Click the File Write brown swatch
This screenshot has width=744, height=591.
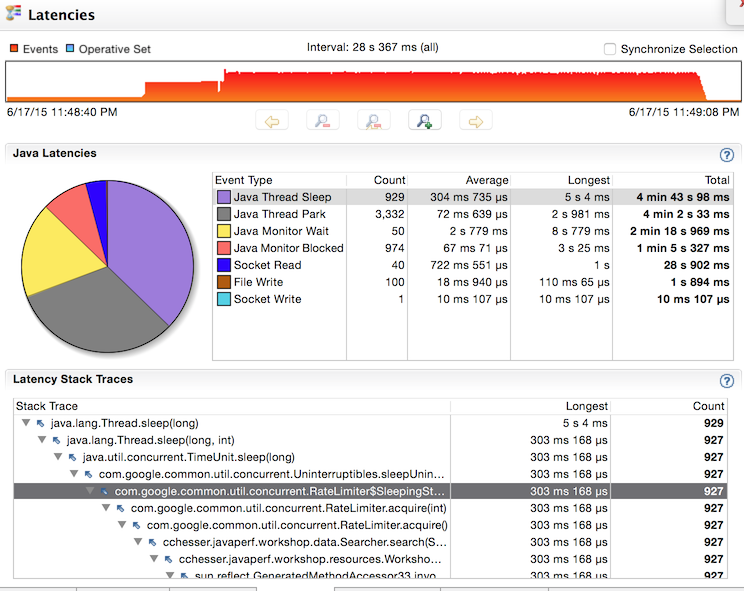pos(223,282)
